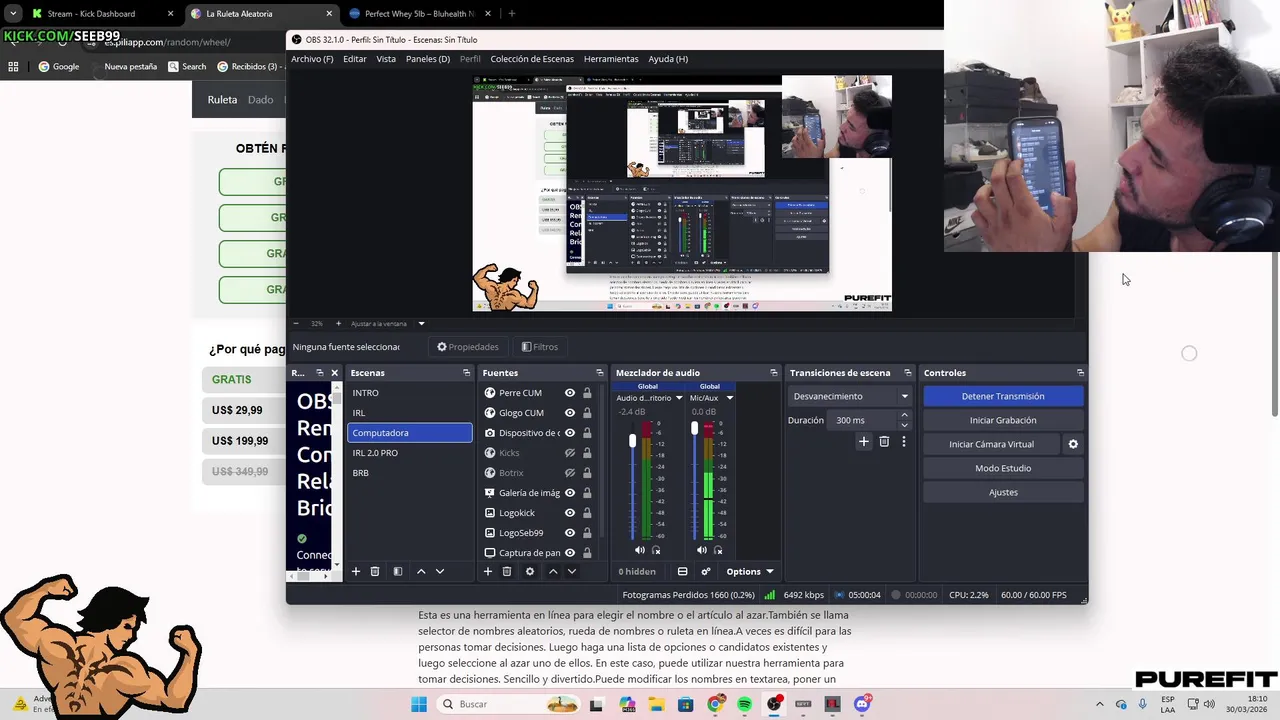The width and height of the screenshot is (1280, 720).
Task: Open the transition three-dots menu
Action: click(x=904, y=441)
